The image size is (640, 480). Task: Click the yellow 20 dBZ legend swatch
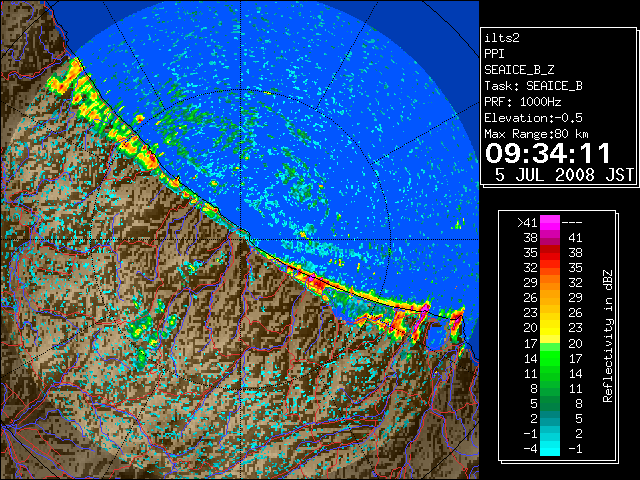pyautogui.click(x=550, y=328)
